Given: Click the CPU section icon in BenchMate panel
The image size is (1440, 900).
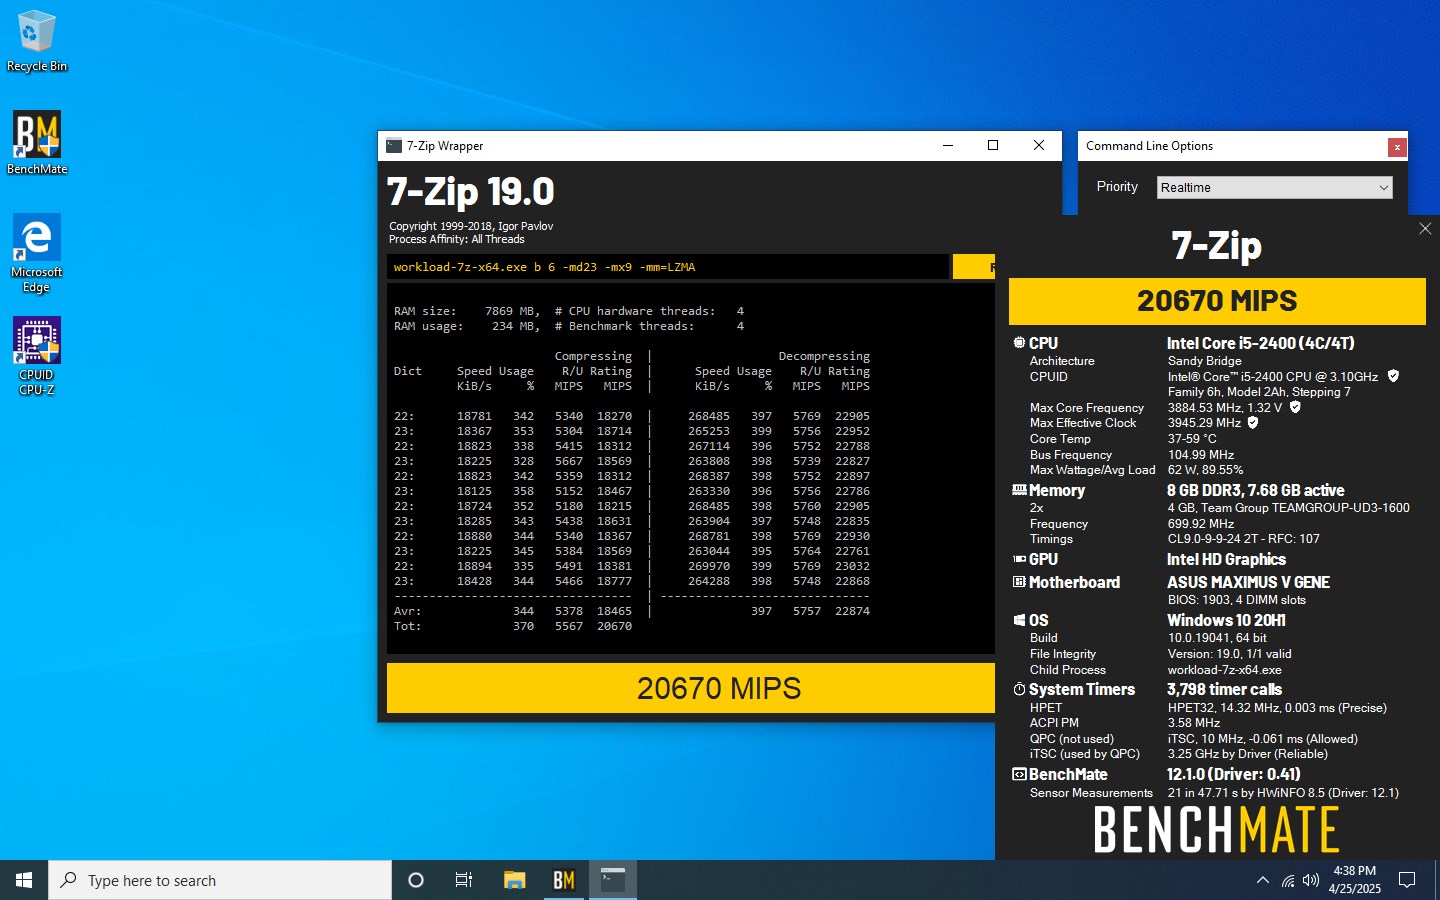Looking at the screenshot, I should (x=1019, y=343).
